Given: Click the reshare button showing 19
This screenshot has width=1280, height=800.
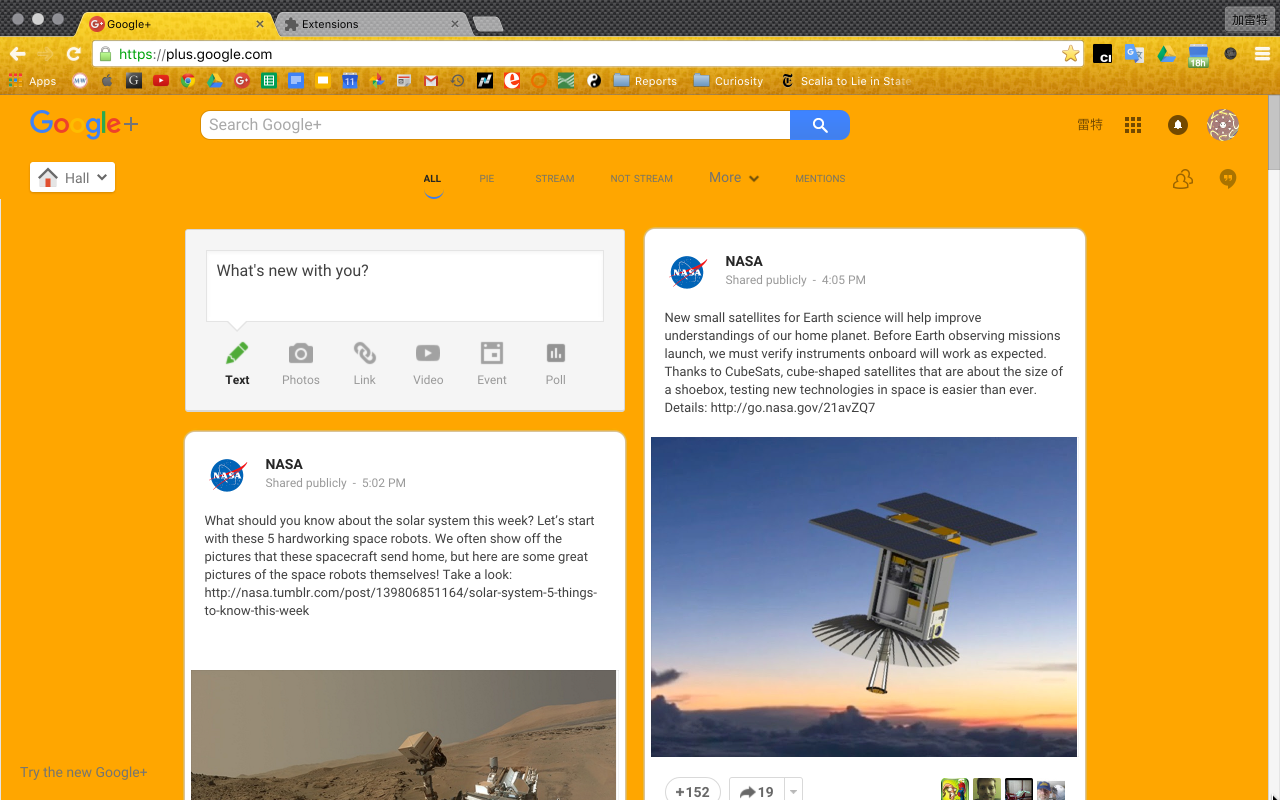Looking at the screenshot, I should pos(757,791).
